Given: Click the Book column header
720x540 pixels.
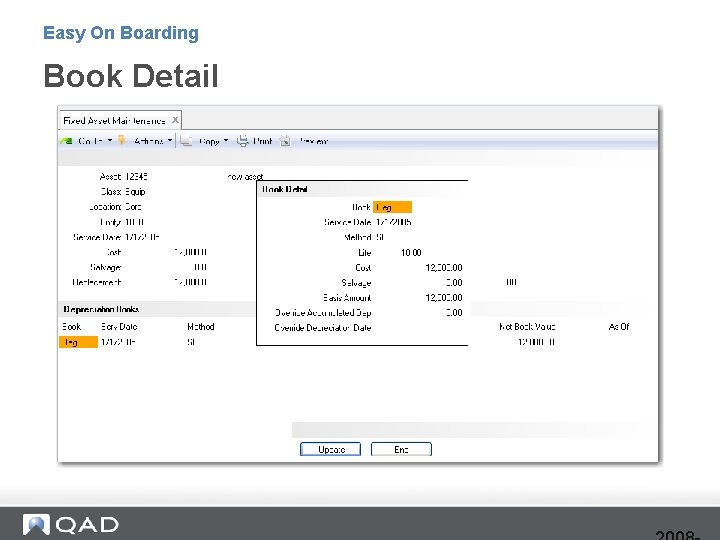Looking at the screenshot, I should (x=72, y=327).
